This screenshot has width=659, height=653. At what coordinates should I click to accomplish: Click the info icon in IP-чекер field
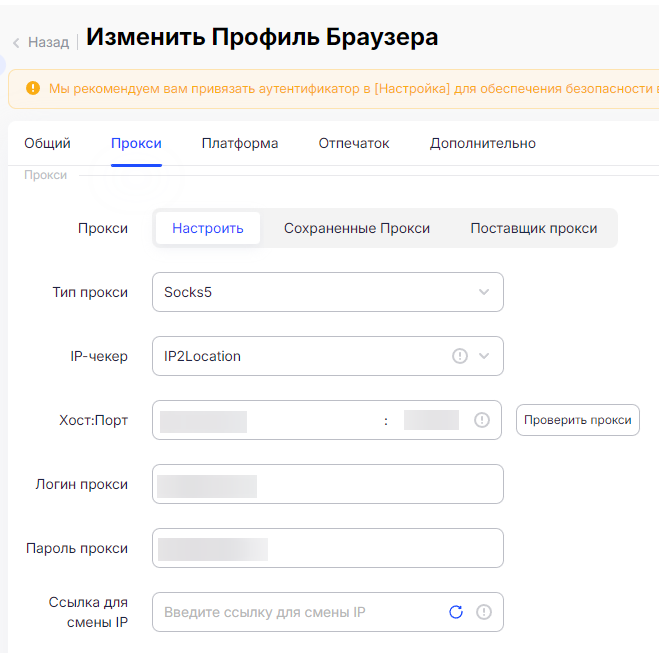460,356
